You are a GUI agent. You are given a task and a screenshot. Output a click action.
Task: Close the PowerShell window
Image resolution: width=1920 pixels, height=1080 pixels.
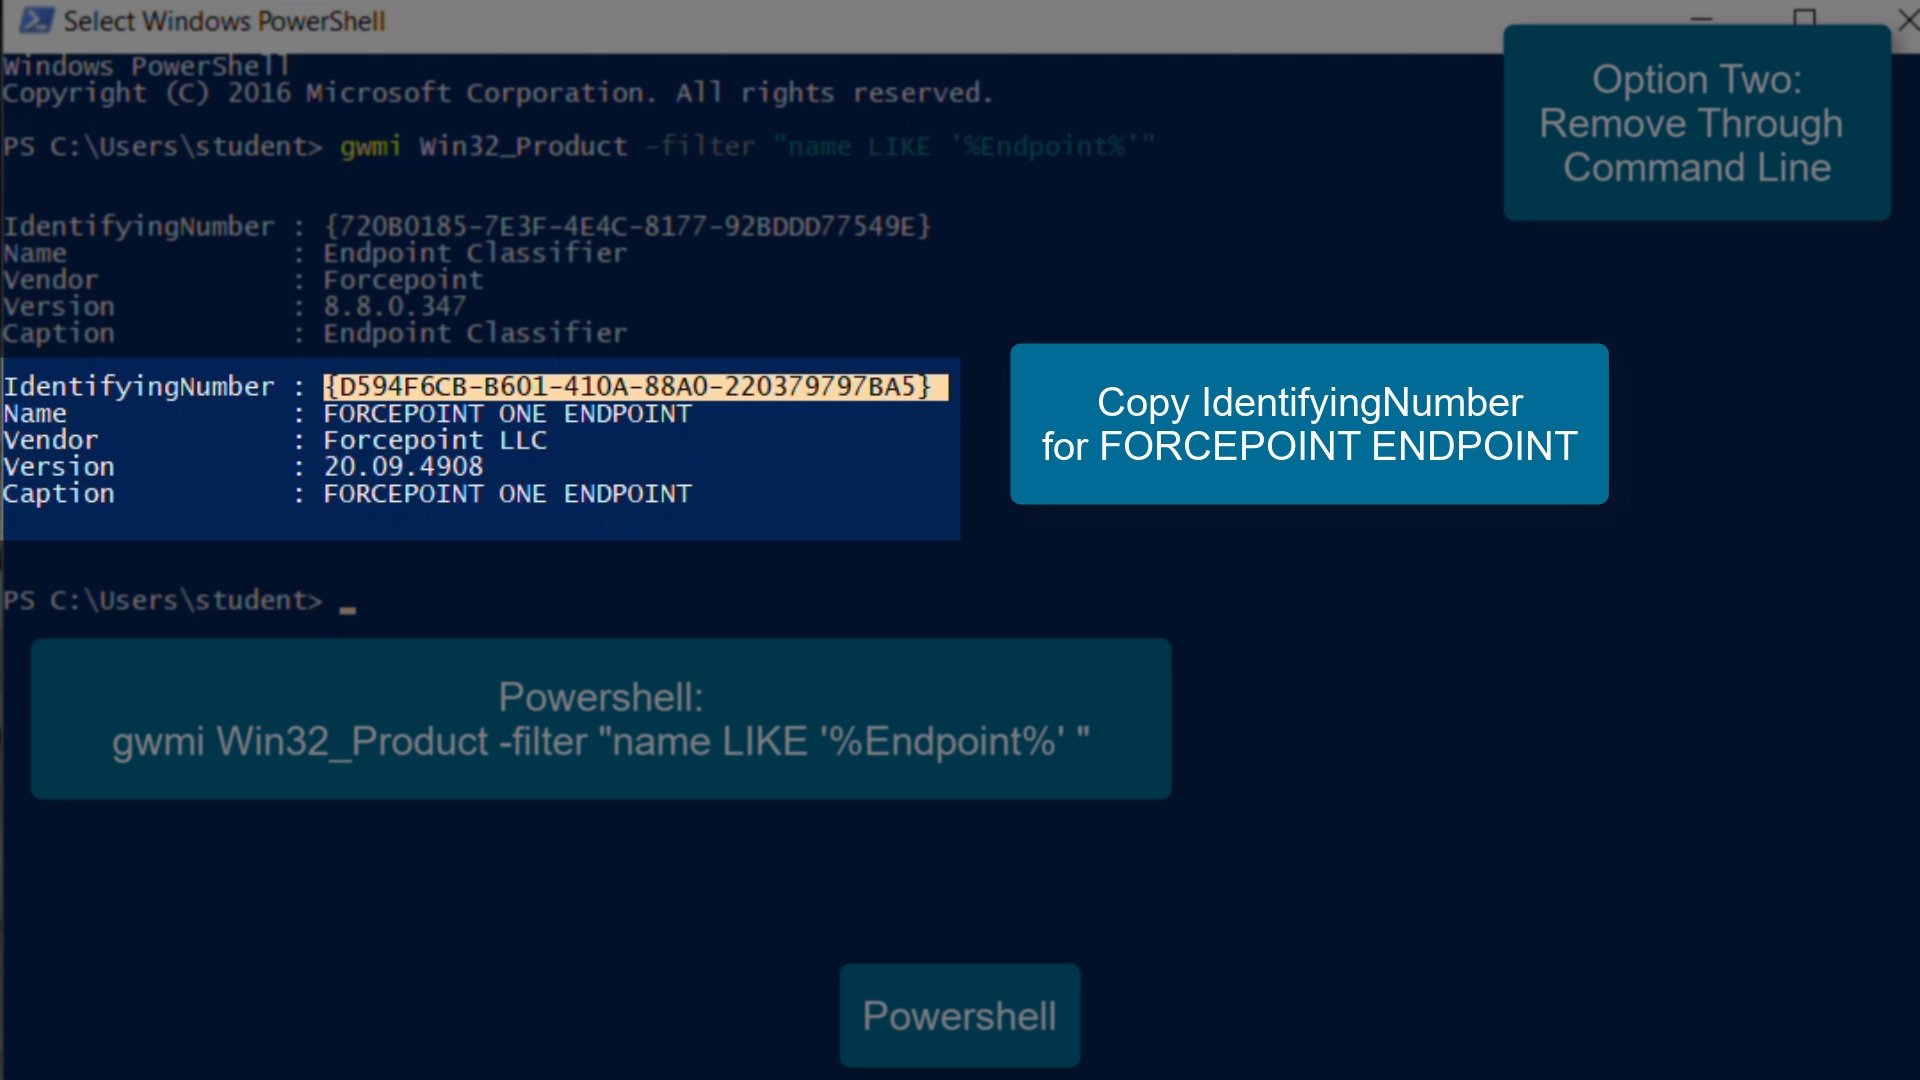[x=1906, y=20]
